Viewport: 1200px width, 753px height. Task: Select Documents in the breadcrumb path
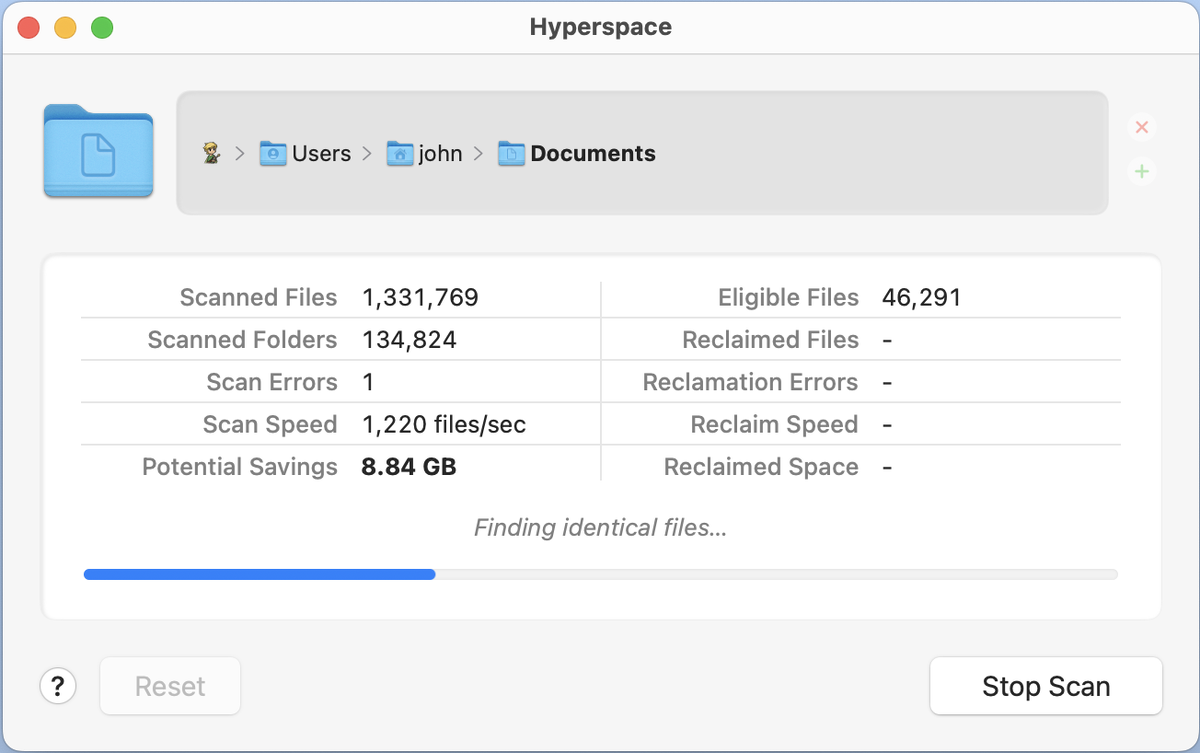click(592, 153)
